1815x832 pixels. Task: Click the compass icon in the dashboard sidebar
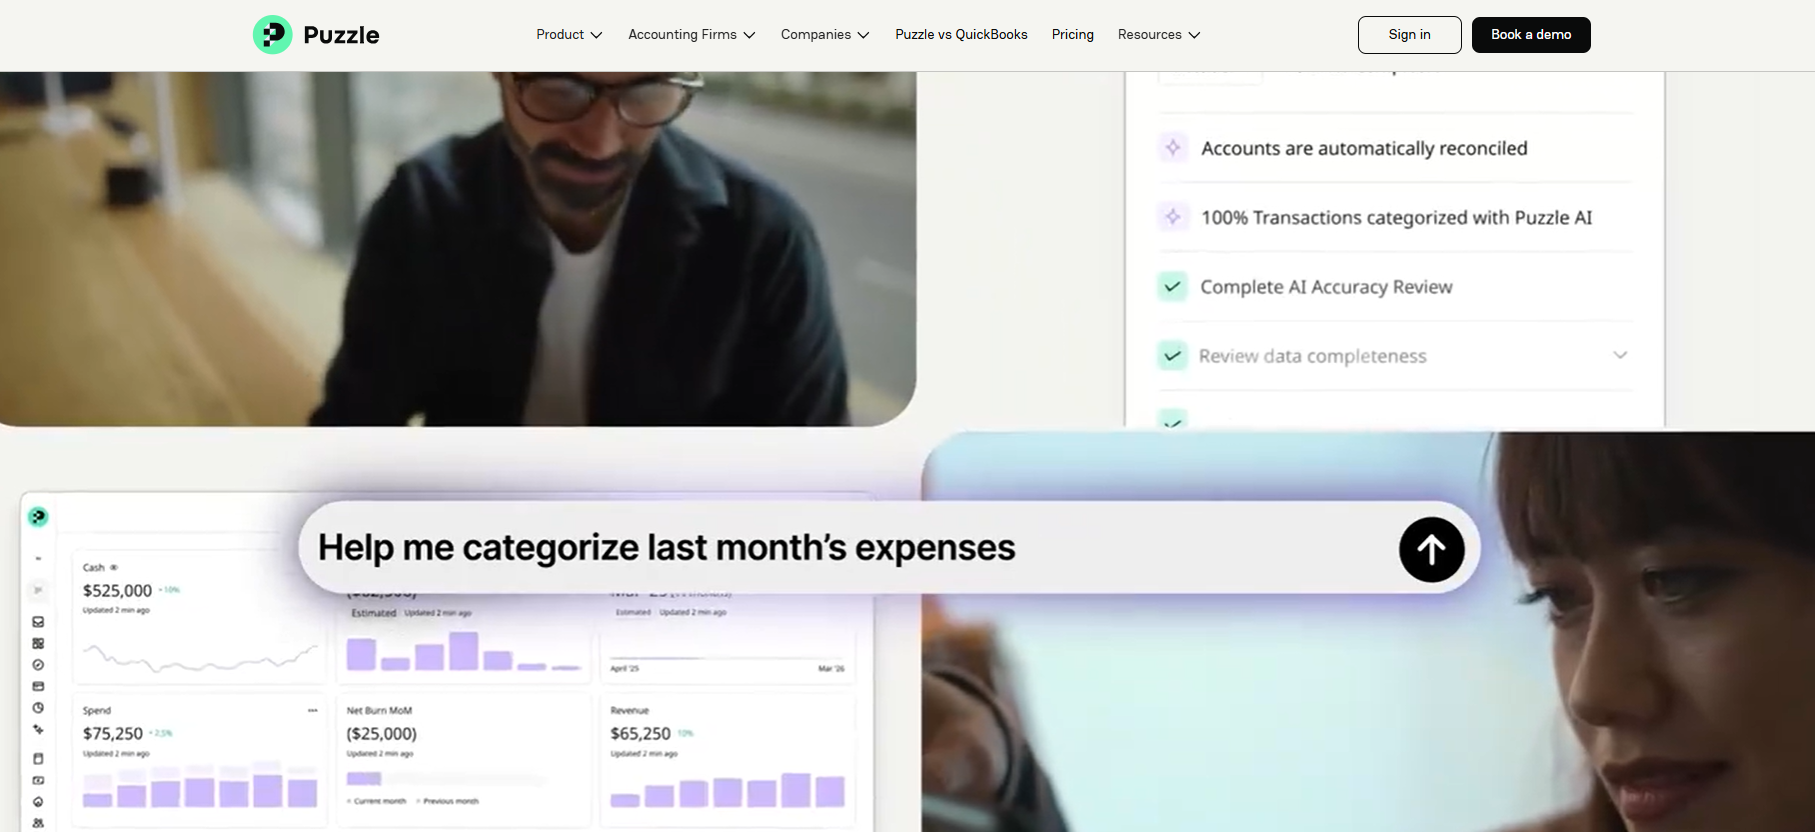click(38, 665)
